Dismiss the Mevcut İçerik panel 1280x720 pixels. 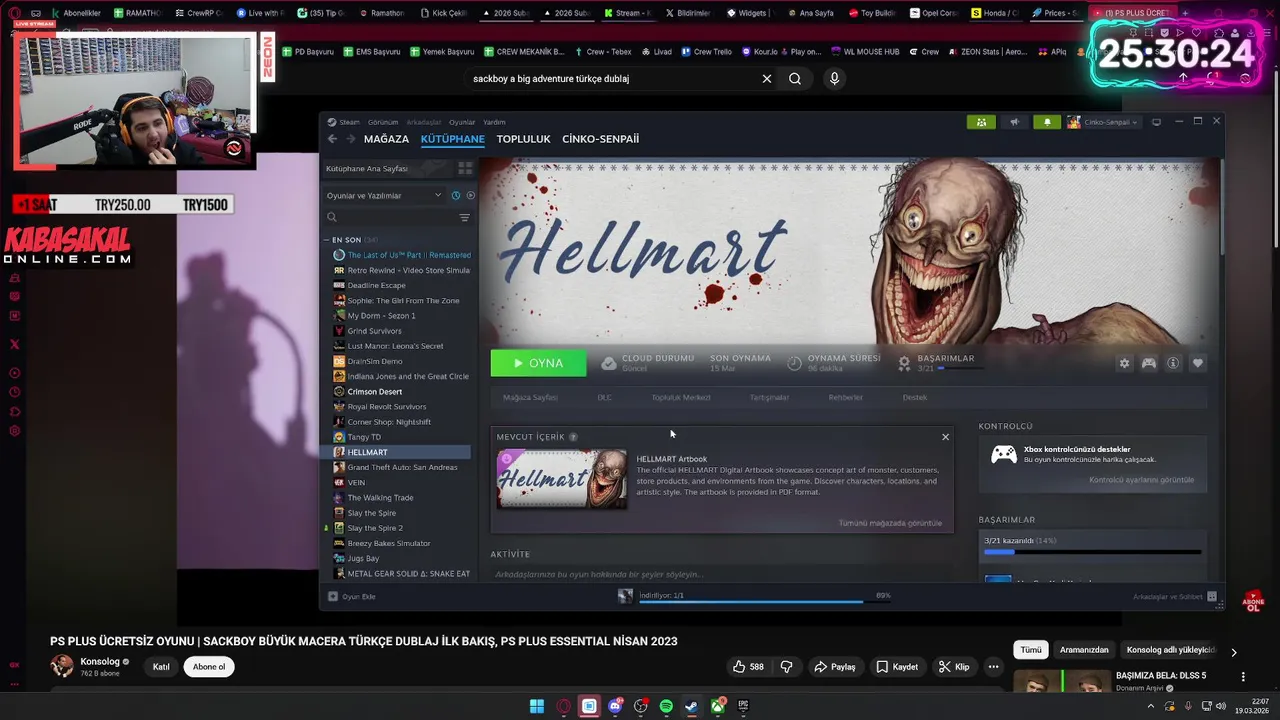click(945, 437)
